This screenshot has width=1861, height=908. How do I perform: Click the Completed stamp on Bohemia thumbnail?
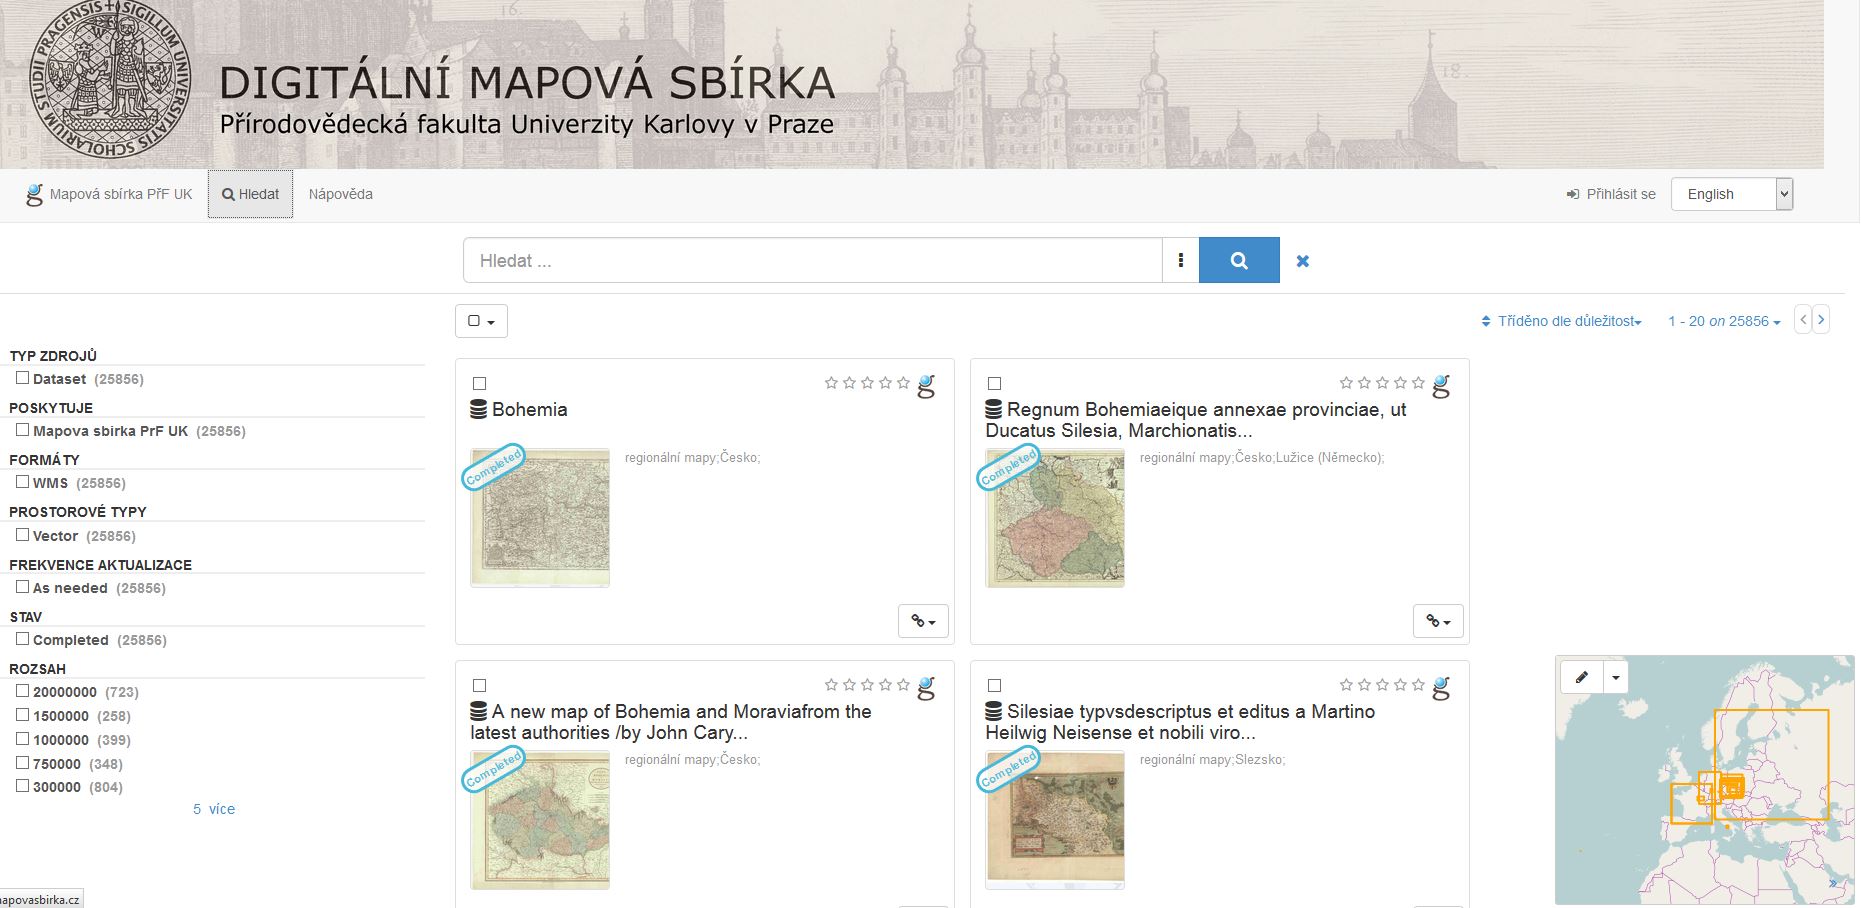493,467
